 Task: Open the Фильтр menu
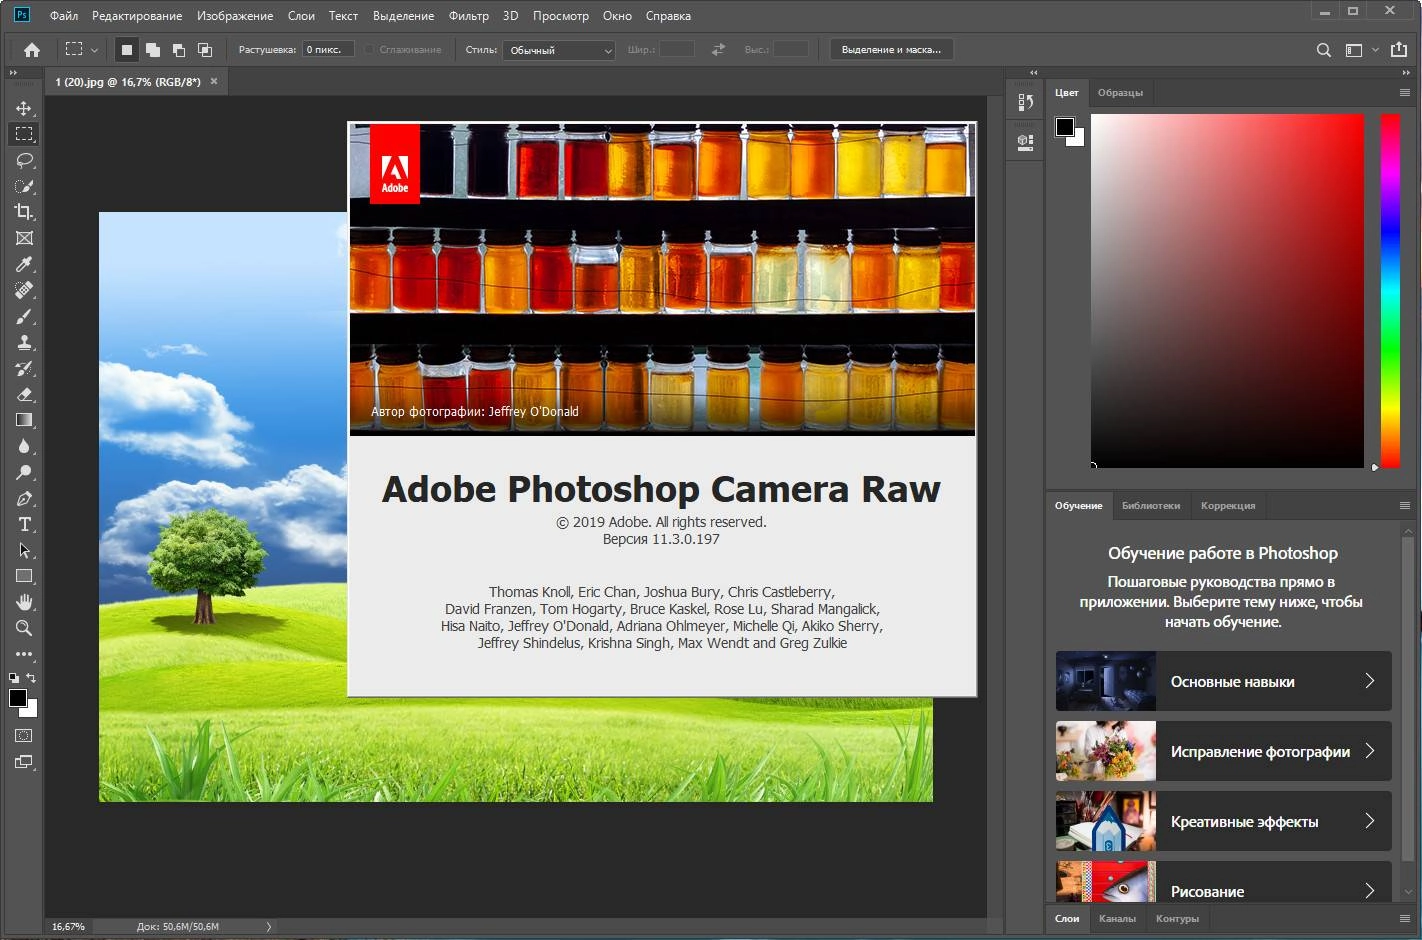coord(469,16)
